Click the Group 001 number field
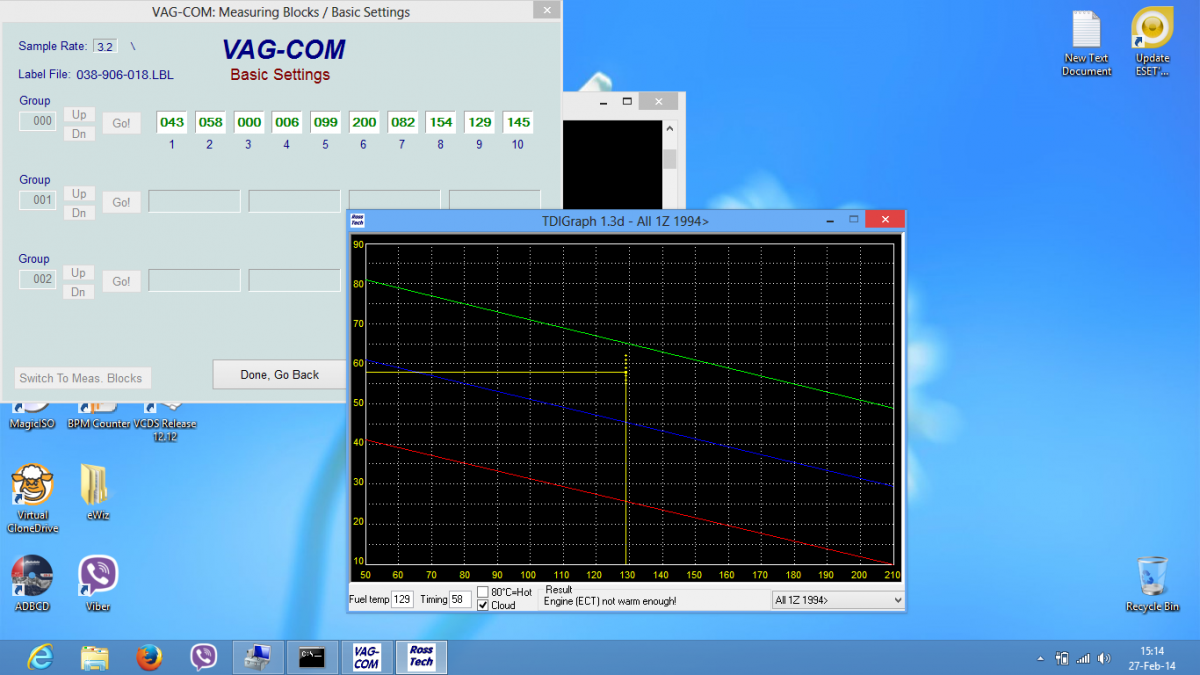The width and height of the screenshot is (1200, 675). [x=38, y=200]
